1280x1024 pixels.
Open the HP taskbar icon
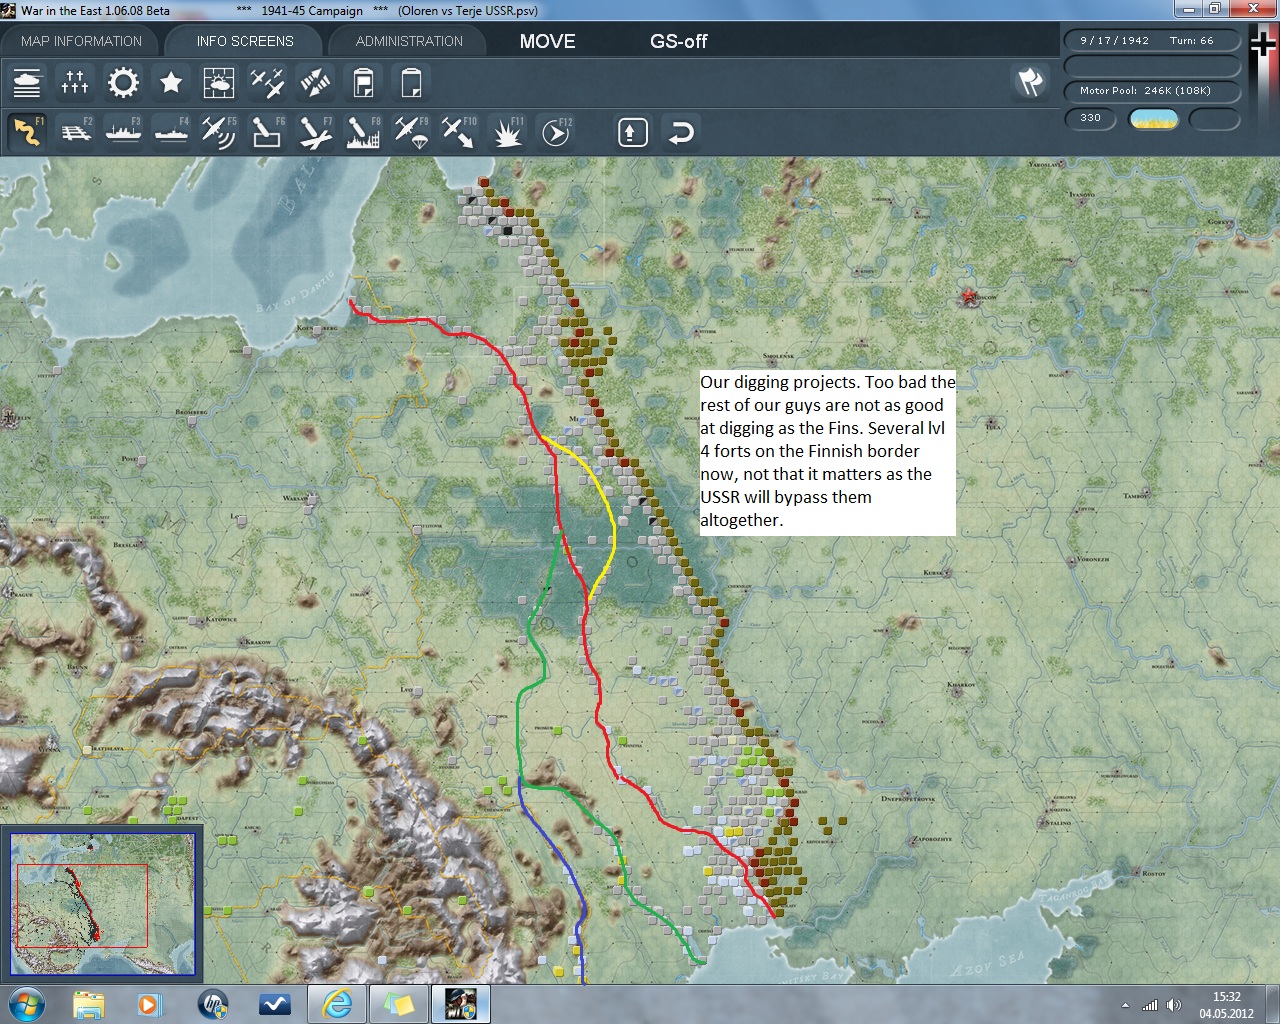(212, 1004)
